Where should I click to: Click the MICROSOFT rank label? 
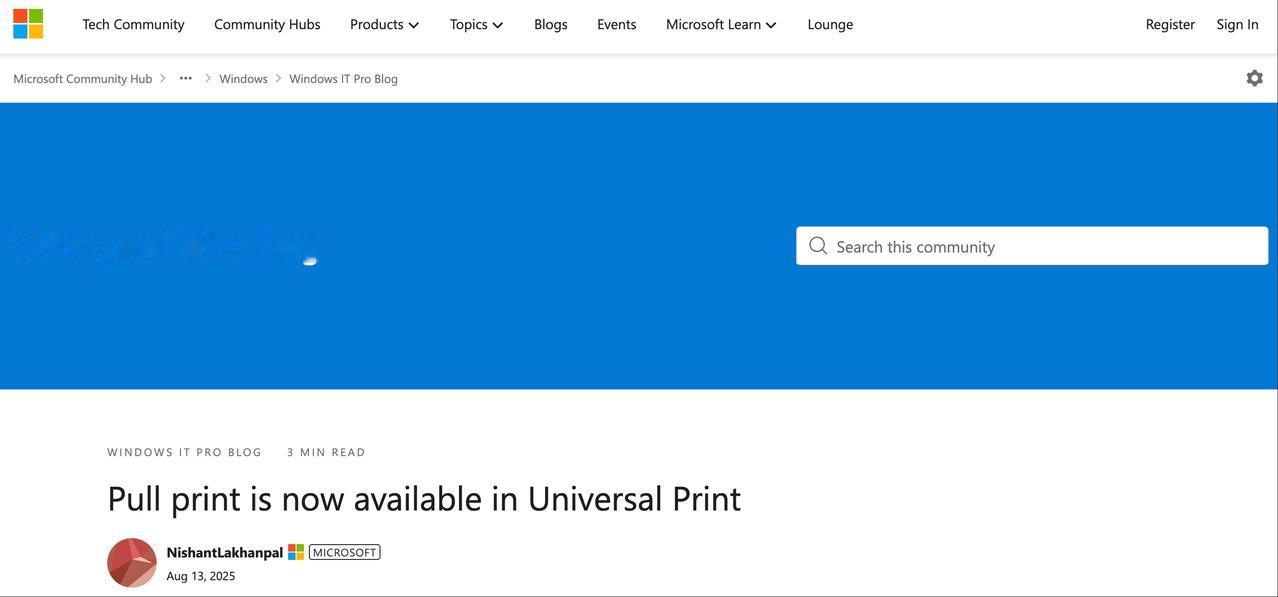tap(345, 552)
